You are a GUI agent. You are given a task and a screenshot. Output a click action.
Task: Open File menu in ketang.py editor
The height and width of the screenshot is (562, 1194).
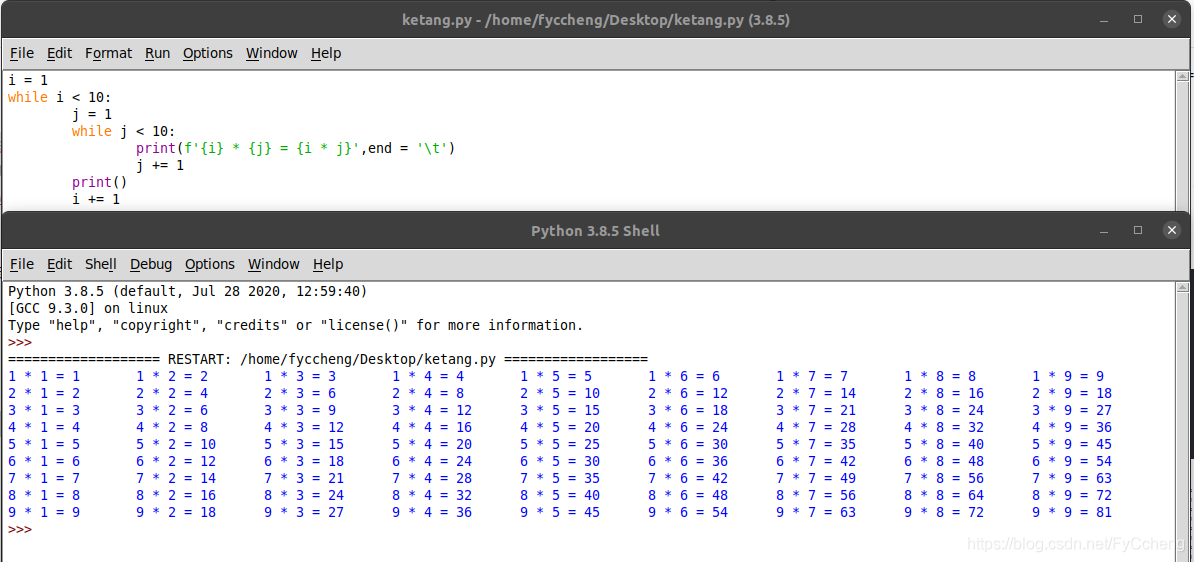pyautogui.click(x=21, y=53)
